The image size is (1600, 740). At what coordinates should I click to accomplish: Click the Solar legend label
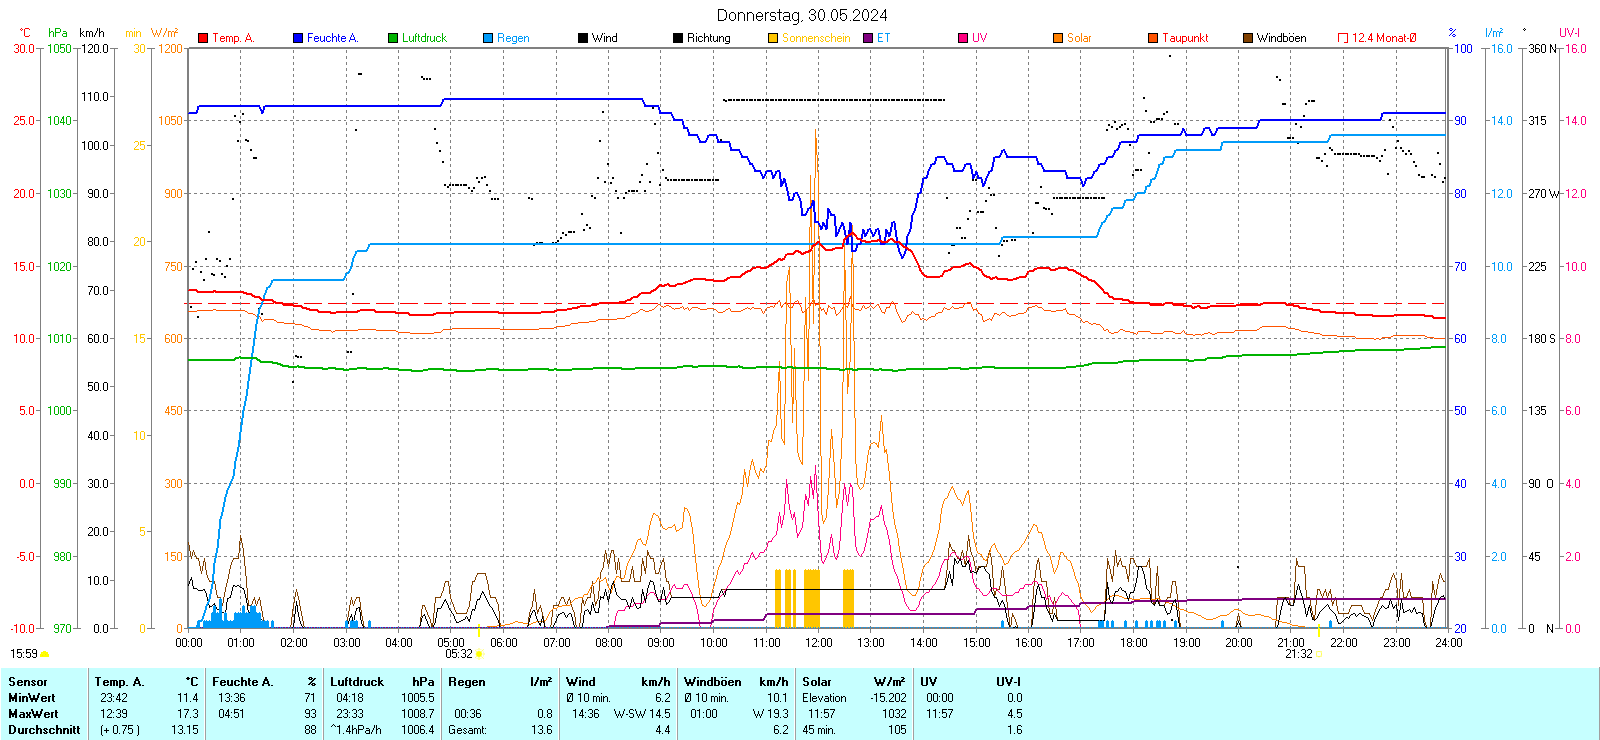[1079, 38]
